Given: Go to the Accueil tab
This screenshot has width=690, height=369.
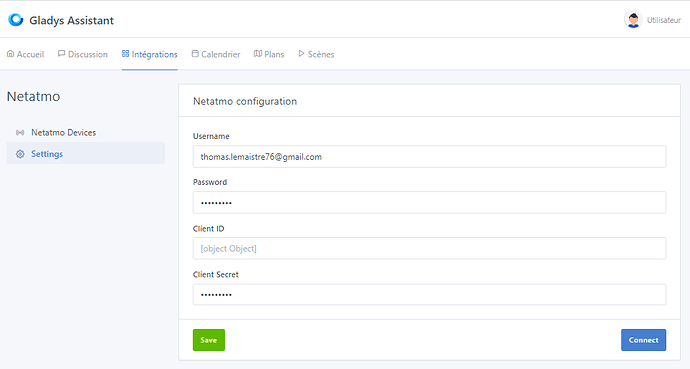Looking at the screenshot, I should coord(26,54).
